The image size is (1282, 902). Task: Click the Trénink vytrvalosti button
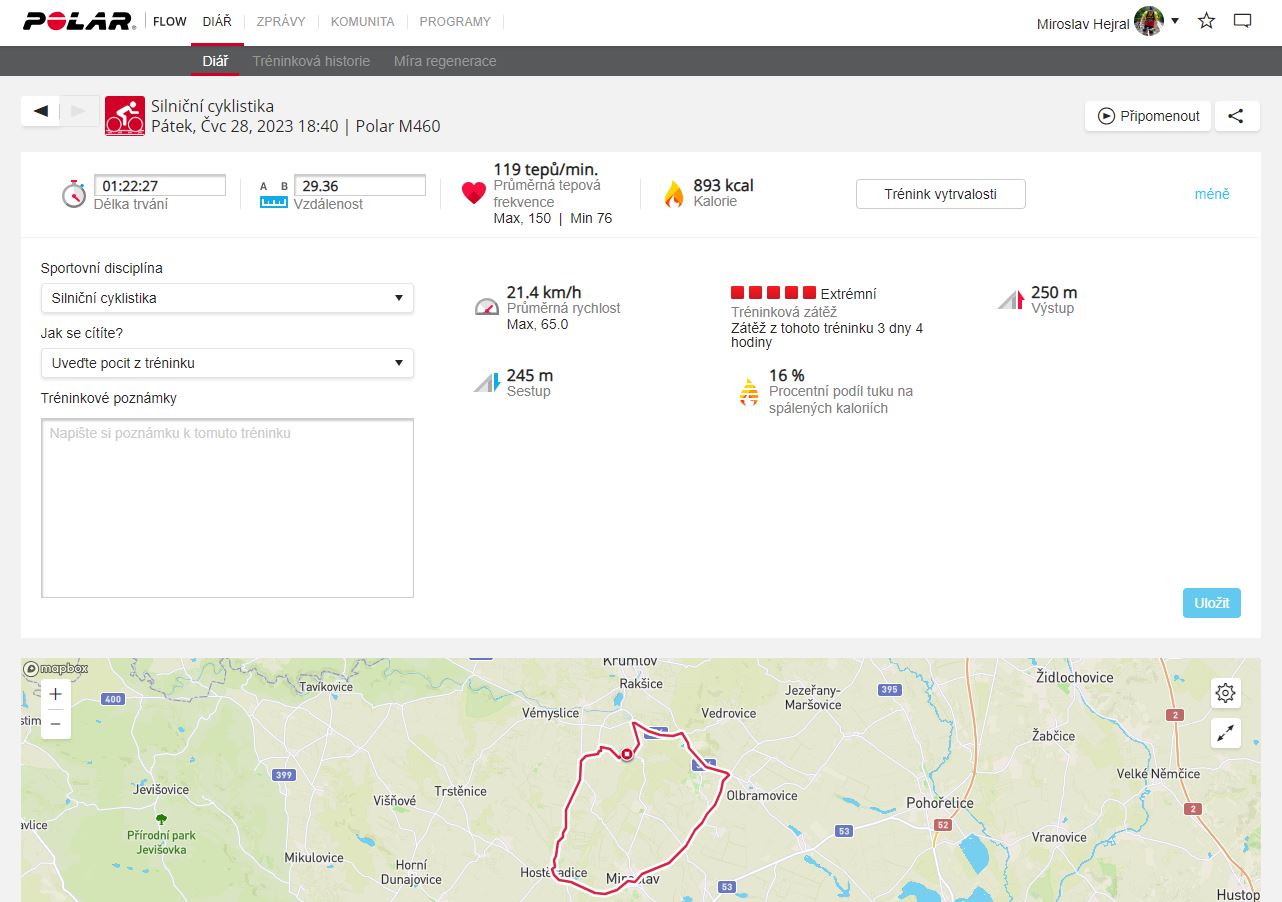pyautogui.click(x=941, y=194)
